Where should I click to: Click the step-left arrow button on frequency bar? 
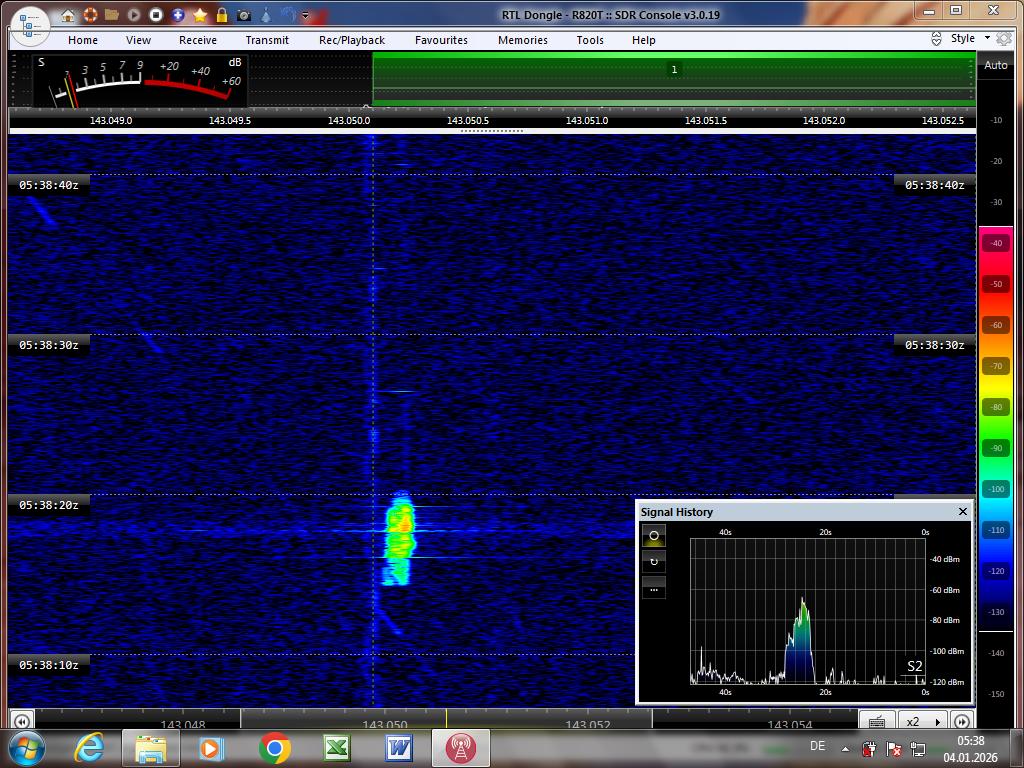click(x=21, y=721)
